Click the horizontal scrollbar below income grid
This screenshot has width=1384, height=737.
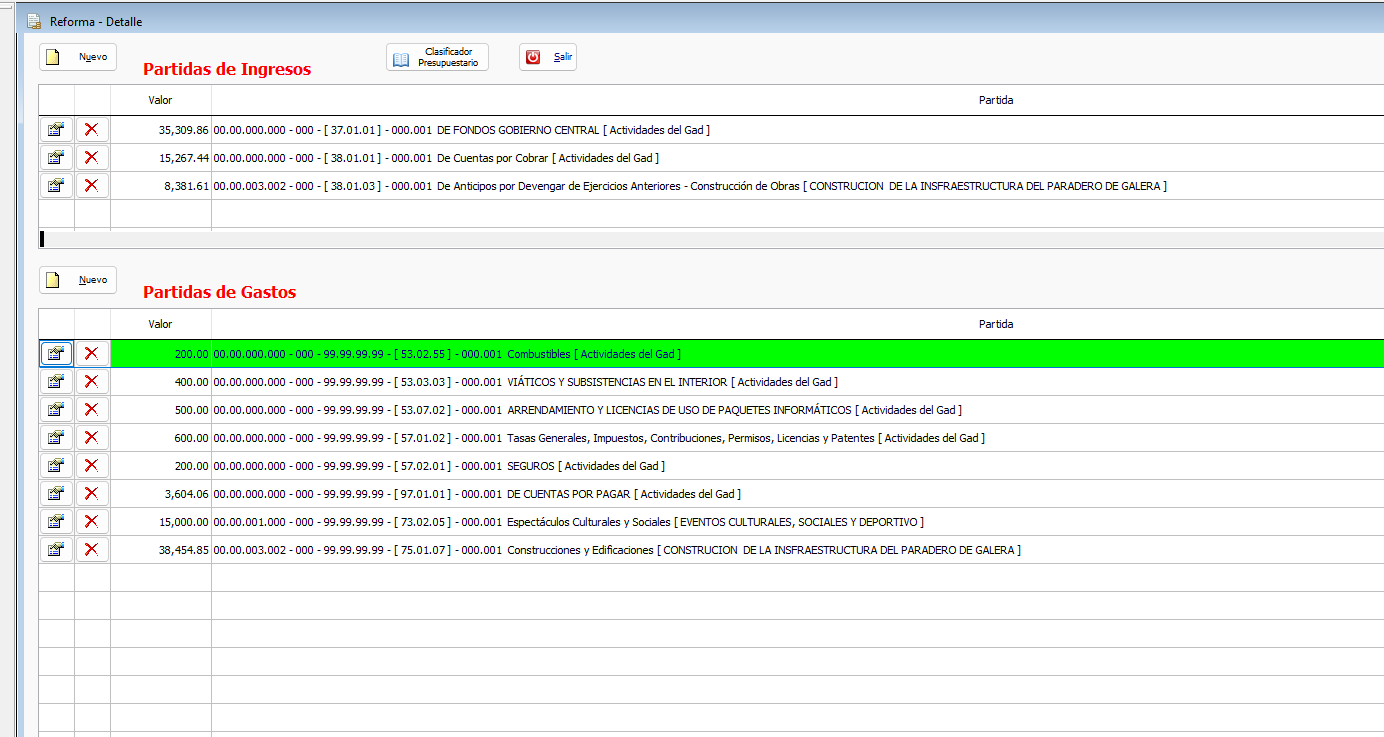coord(700,239)
